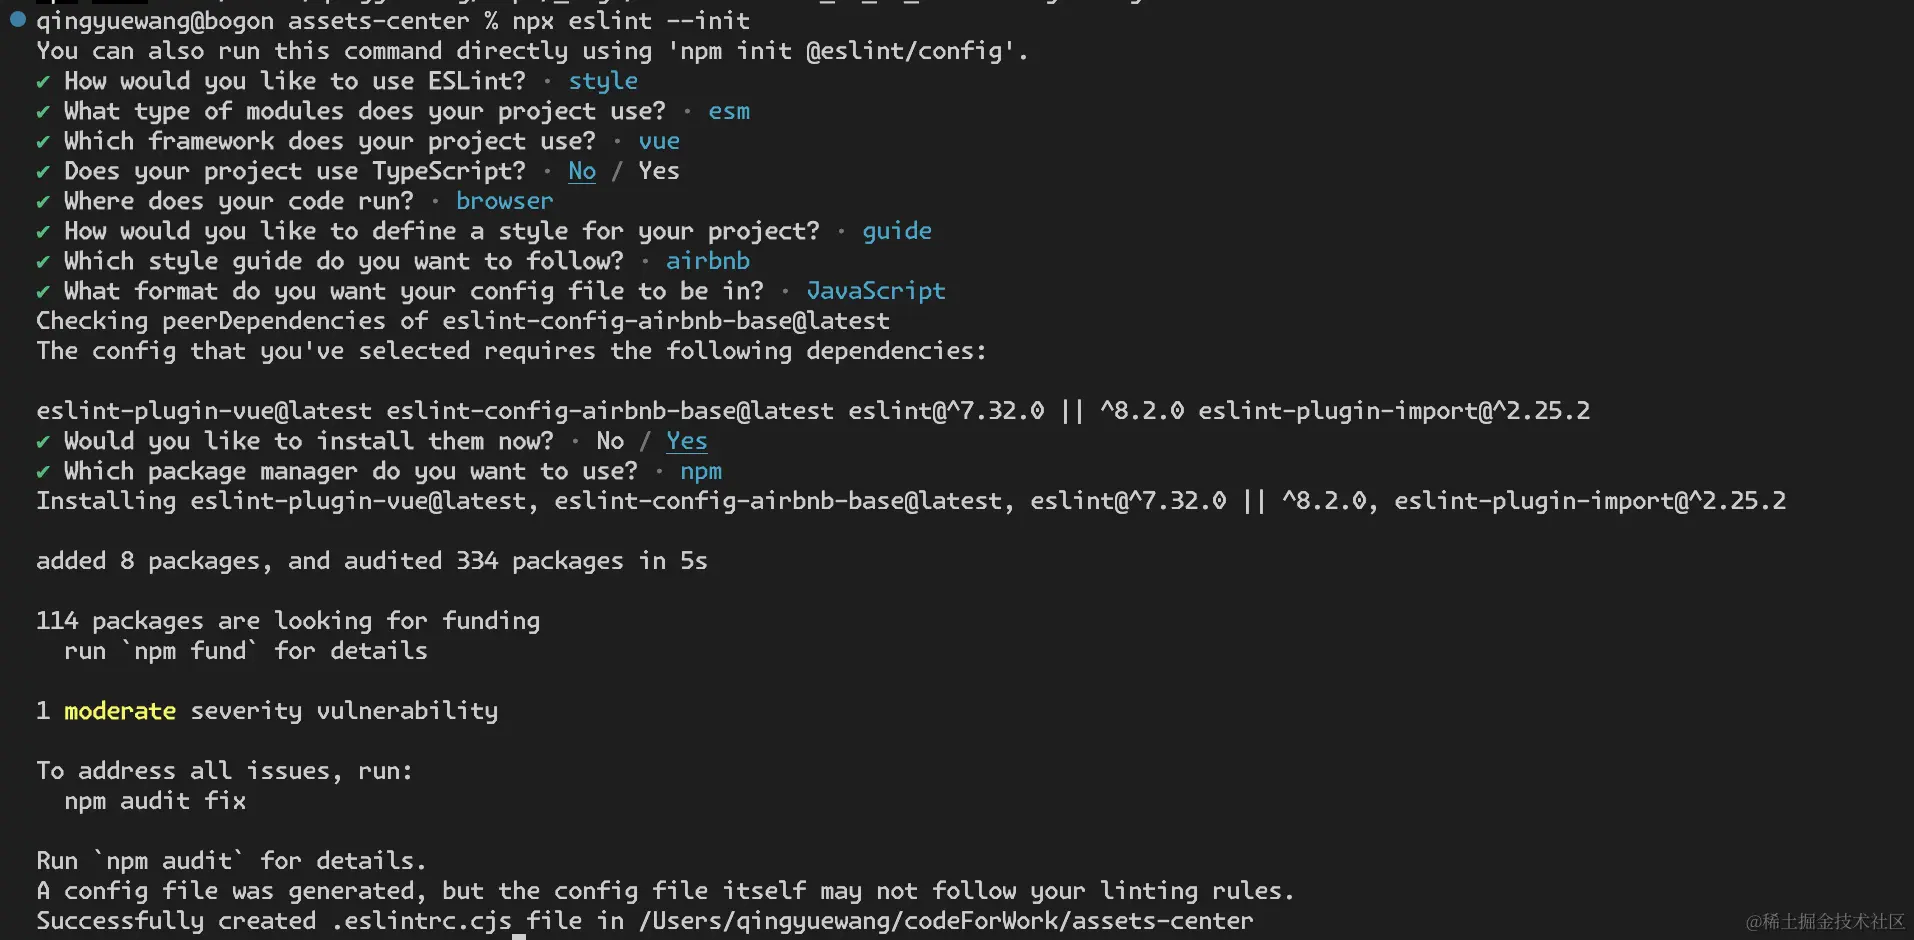Click the checkmark beside 'How would you like to use ESLint'
This screenshot has height=940, width=1914.
coord(43,82)
